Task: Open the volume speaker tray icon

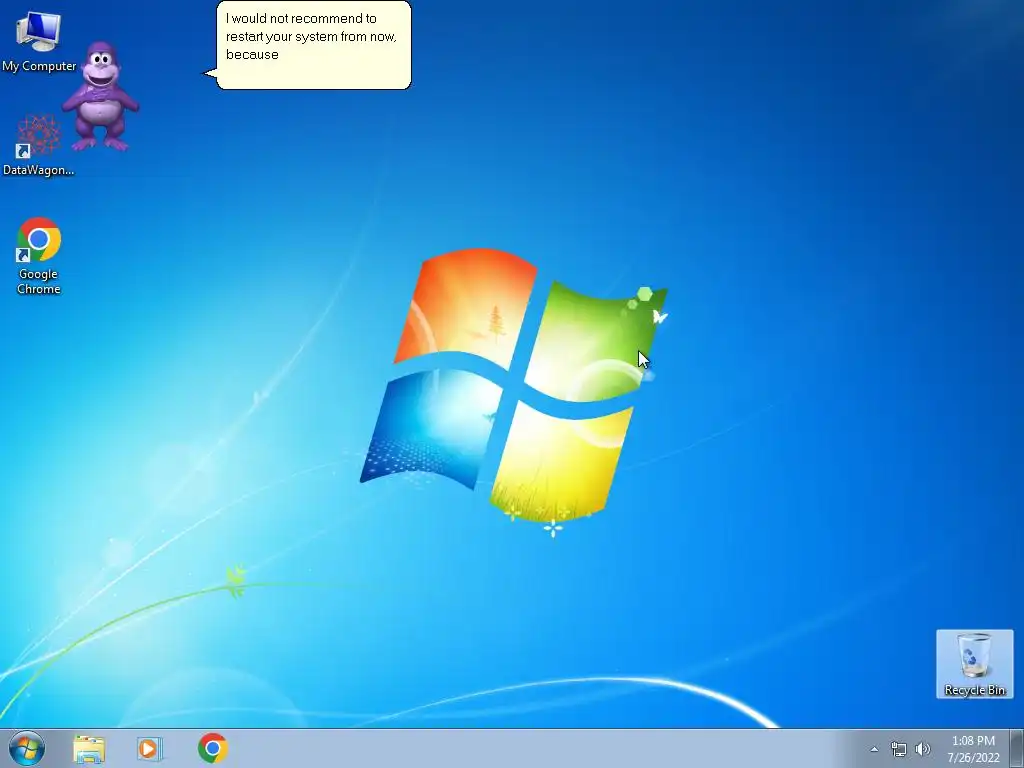Action: (922, 749)
